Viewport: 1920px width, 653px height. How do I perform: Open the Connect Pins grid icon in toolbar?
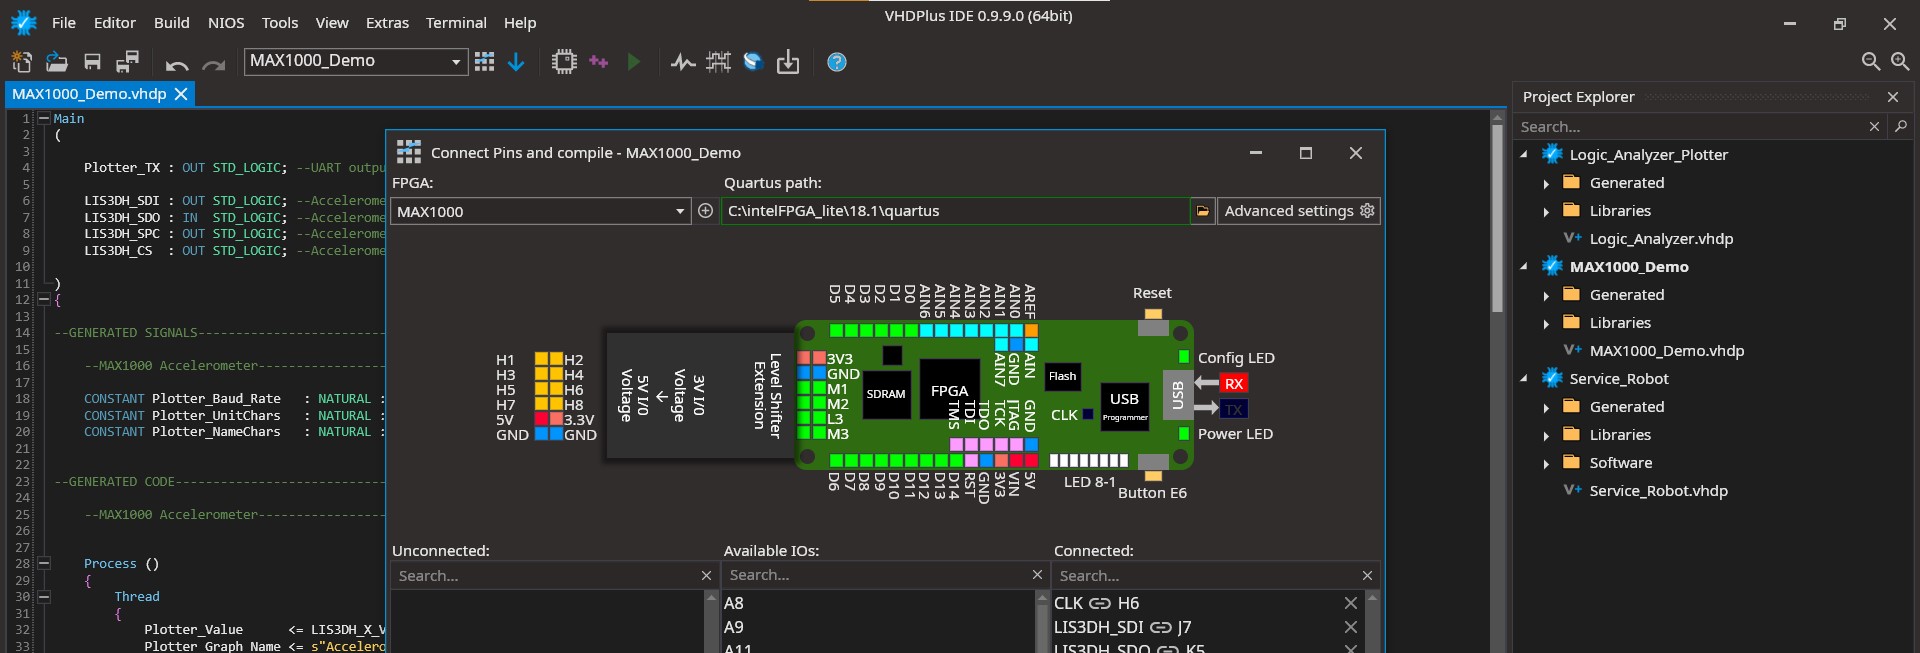485,62
